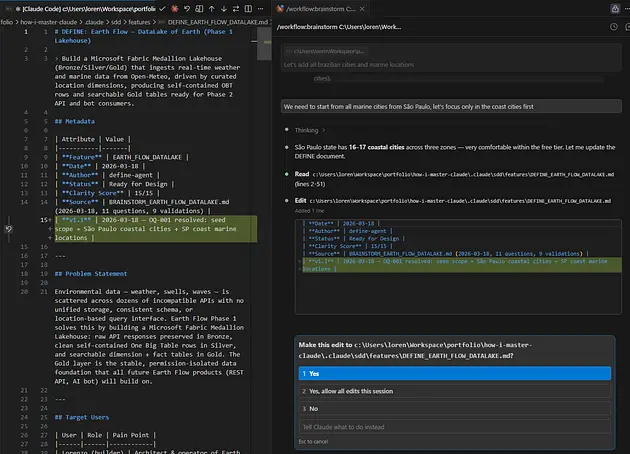Click the /workflow.brainstorm session title header

pos(339,27)
